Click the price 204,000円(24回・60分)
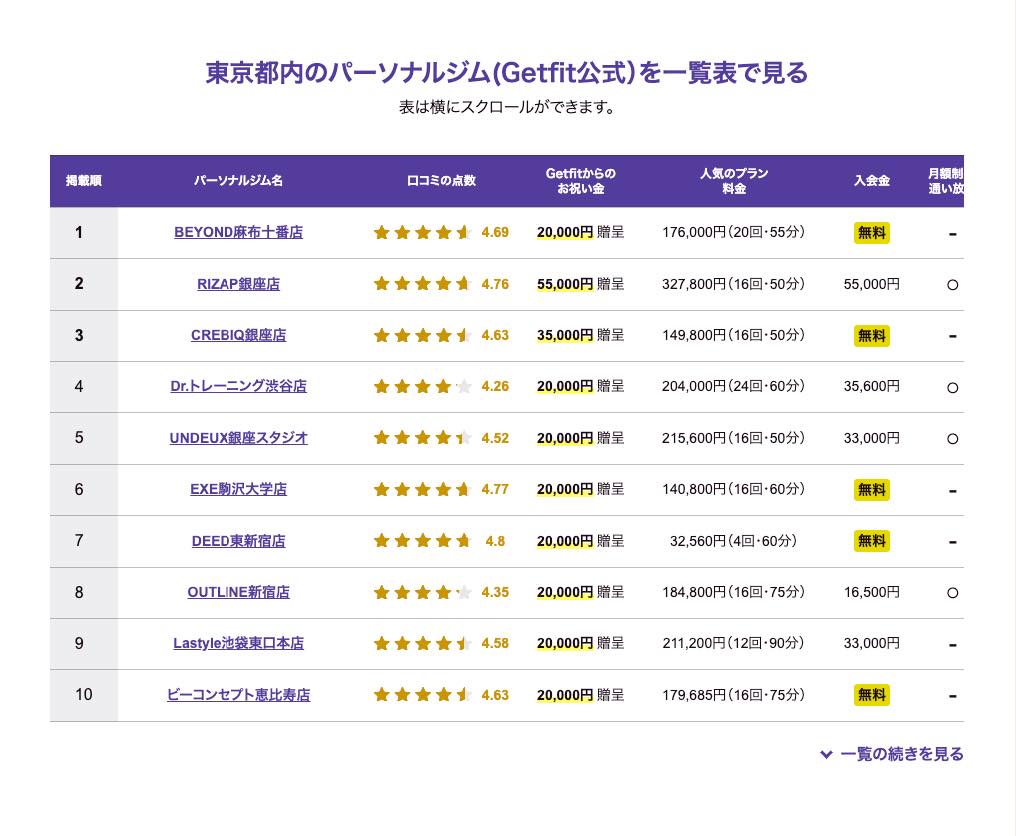The image size is (1016, 836). point(733,386)
